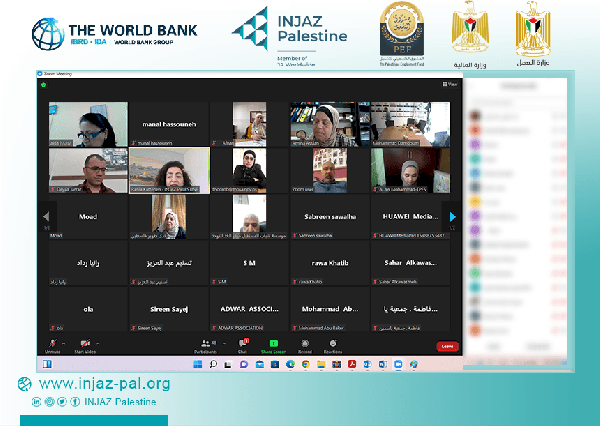The image size is (600, 426).
Task: Select the Sahar Alkawas participant tile
Action: coord(410,263)
